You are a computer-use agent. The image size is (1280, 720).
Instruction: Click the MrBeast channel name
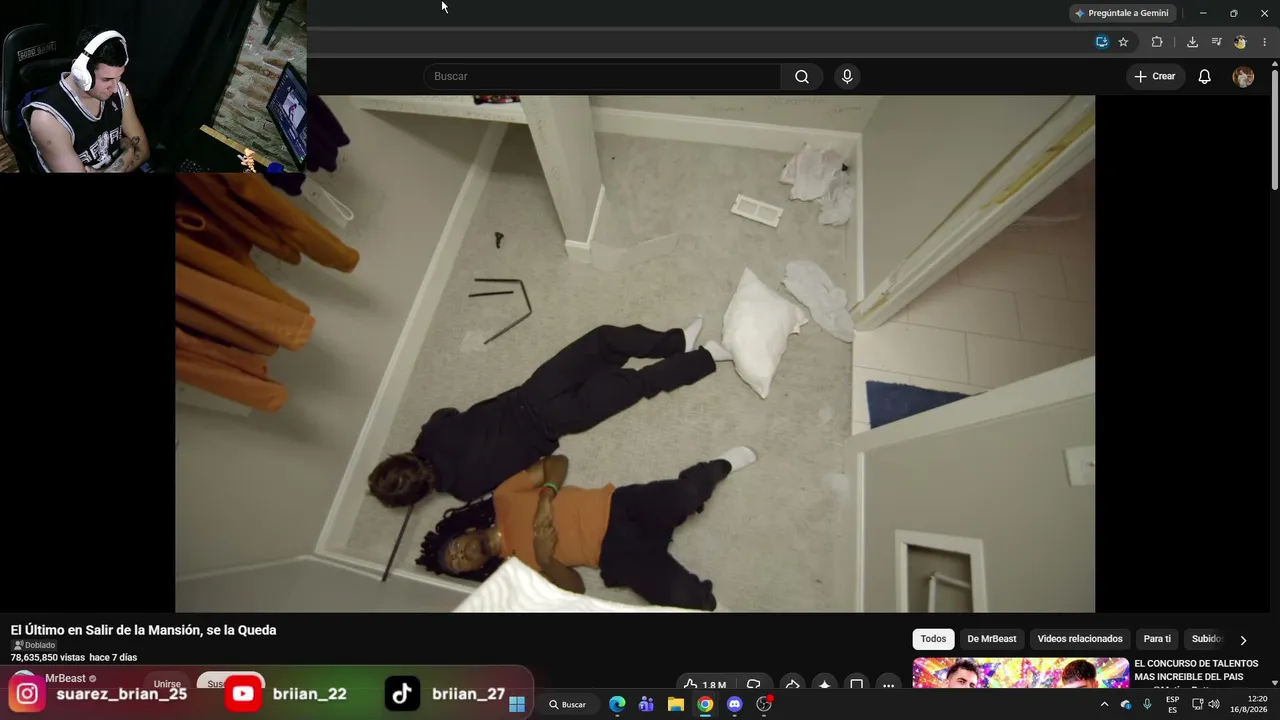point(65,678)
